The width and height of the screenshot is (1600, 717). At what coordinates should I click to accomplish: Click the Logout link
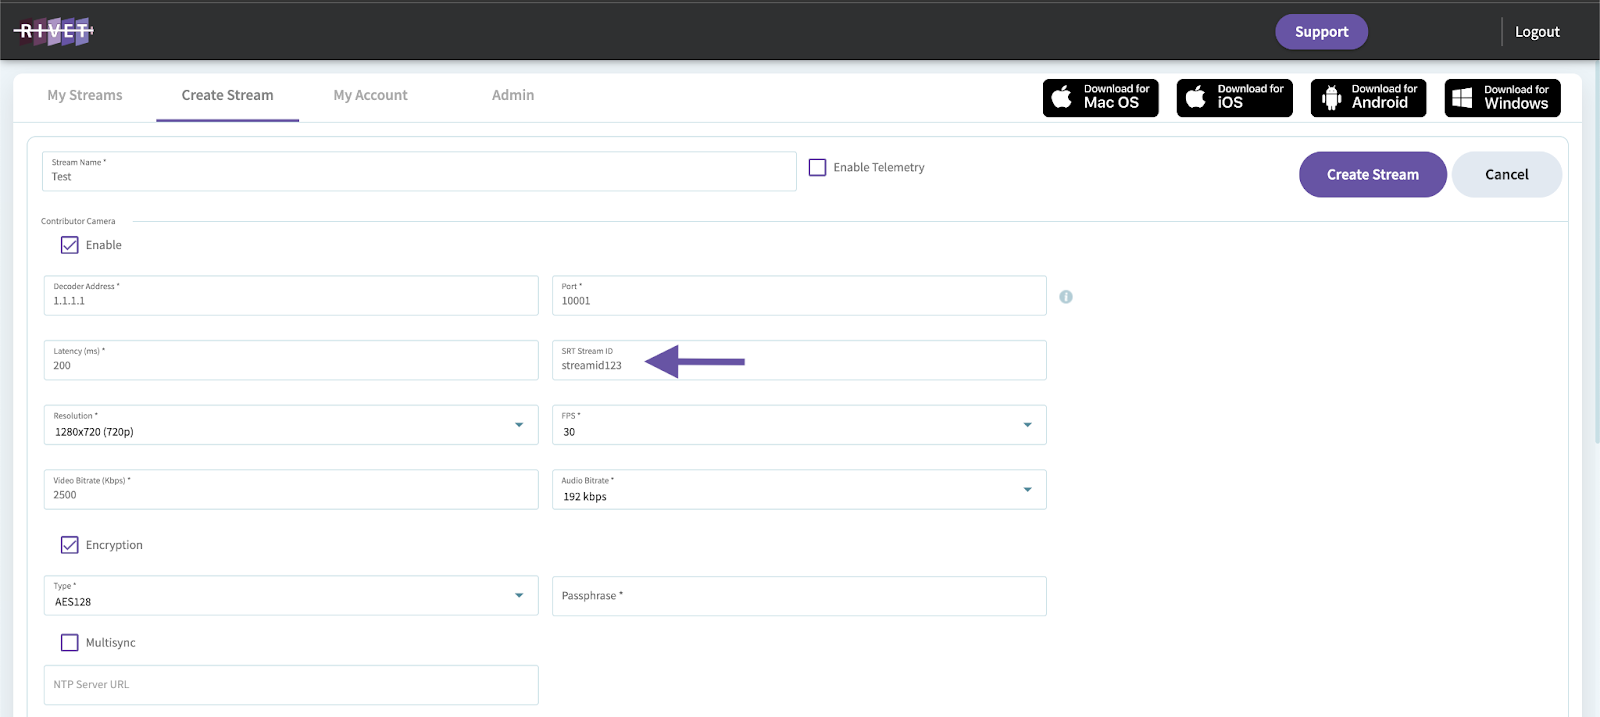click(x=1537, y=32)
